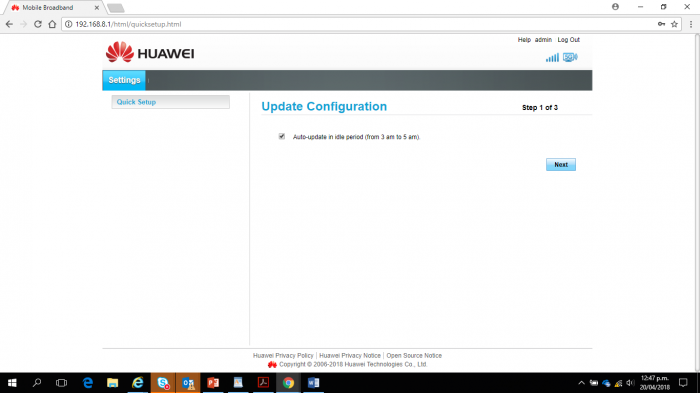Launch Microsoft Edge from taskbar
The width and height of the screenshot is (700, 393).
pyautogui.click(x=88, y=383)
